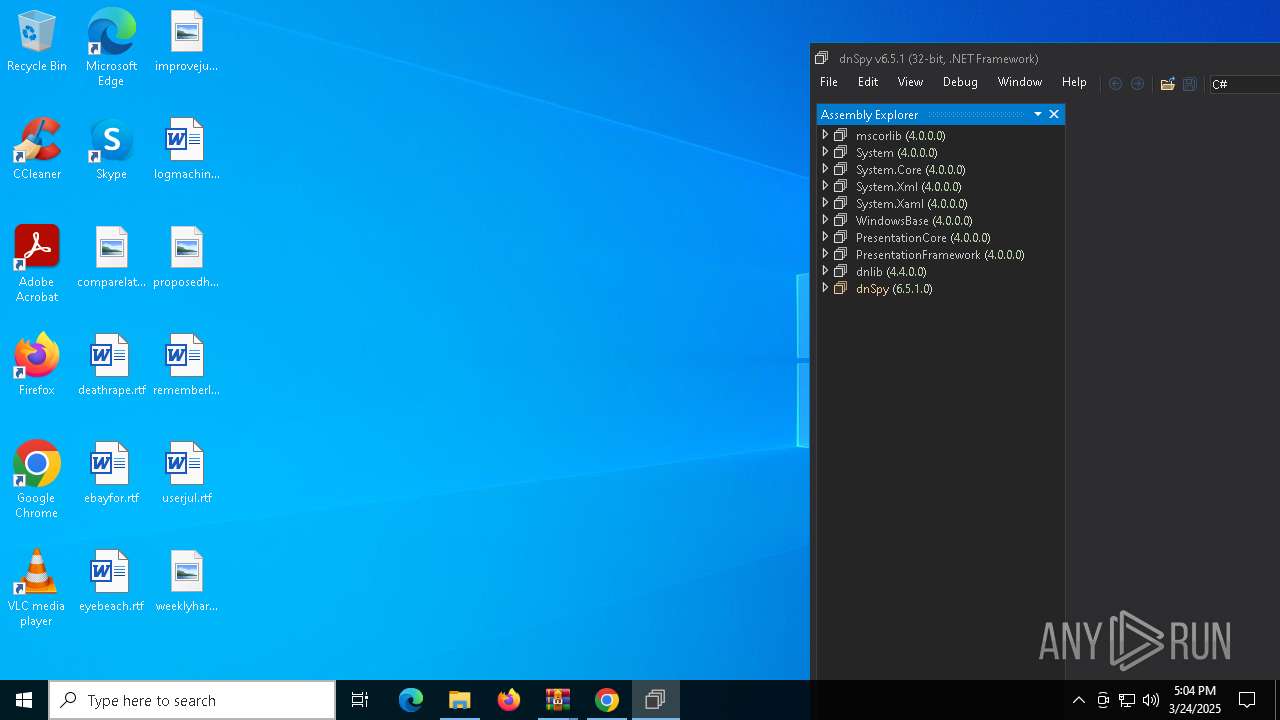Show hidden system tray icons

1078,700
